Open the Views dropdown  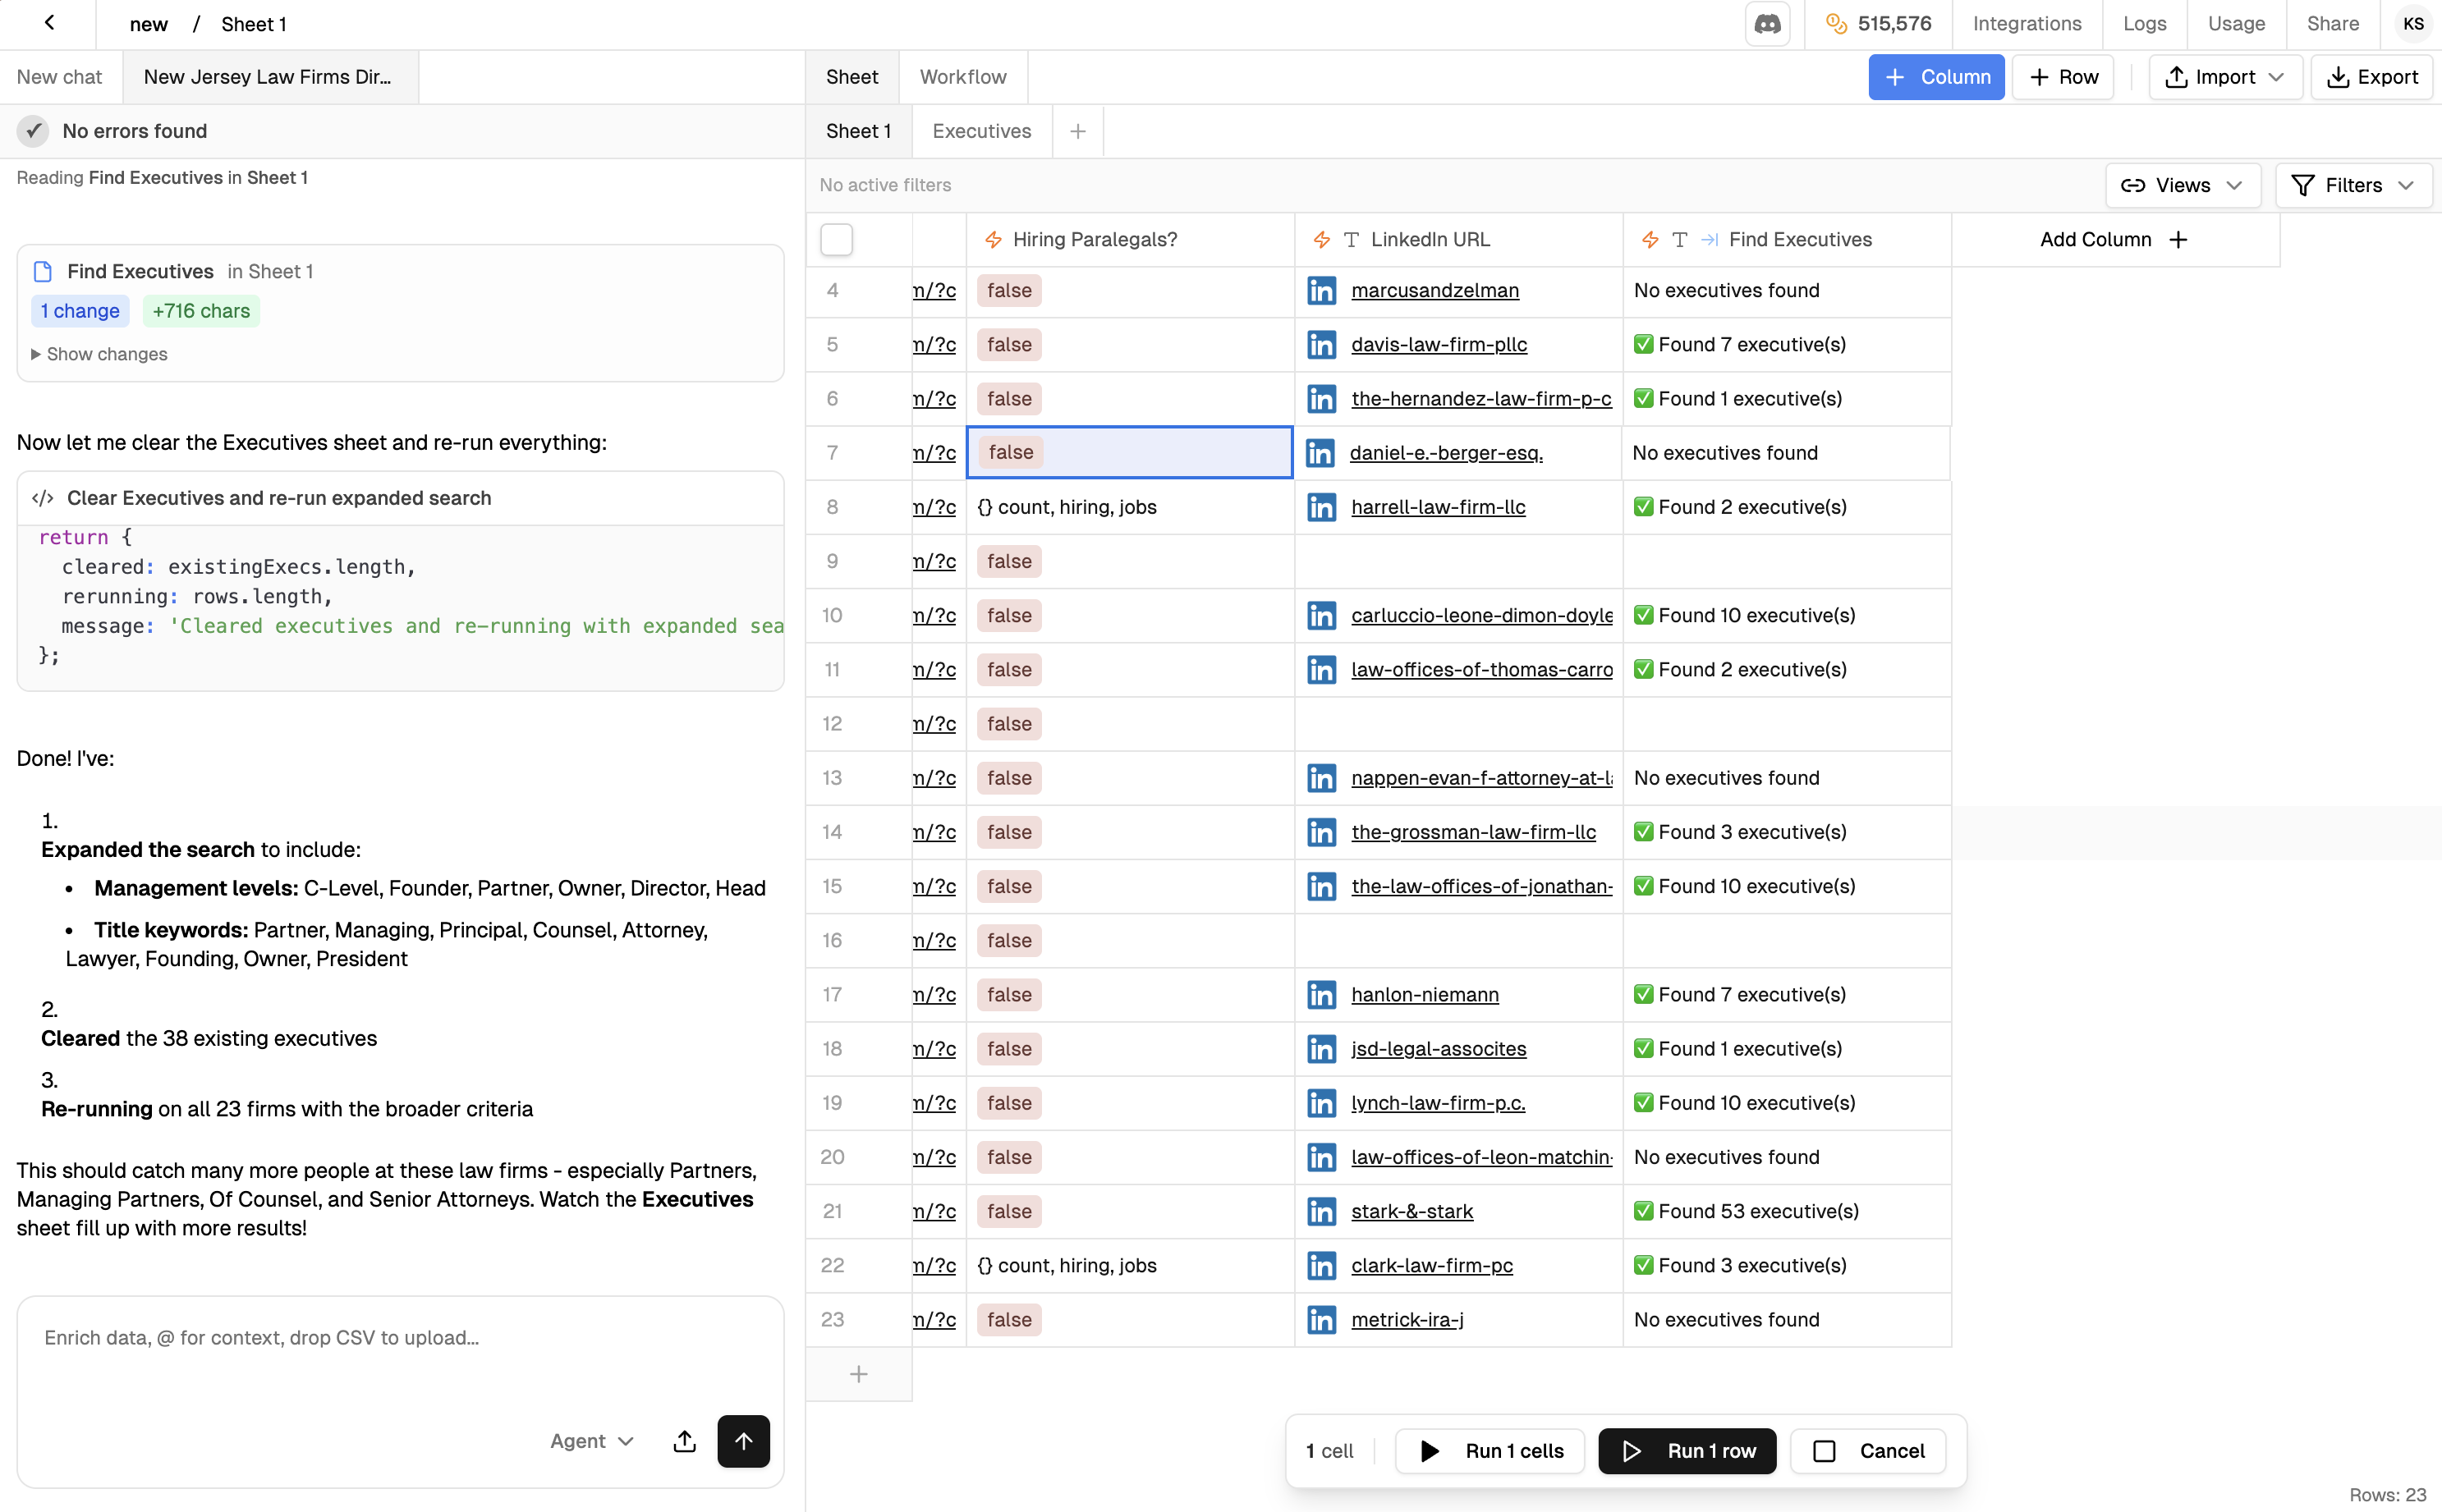coord(2184,185)
